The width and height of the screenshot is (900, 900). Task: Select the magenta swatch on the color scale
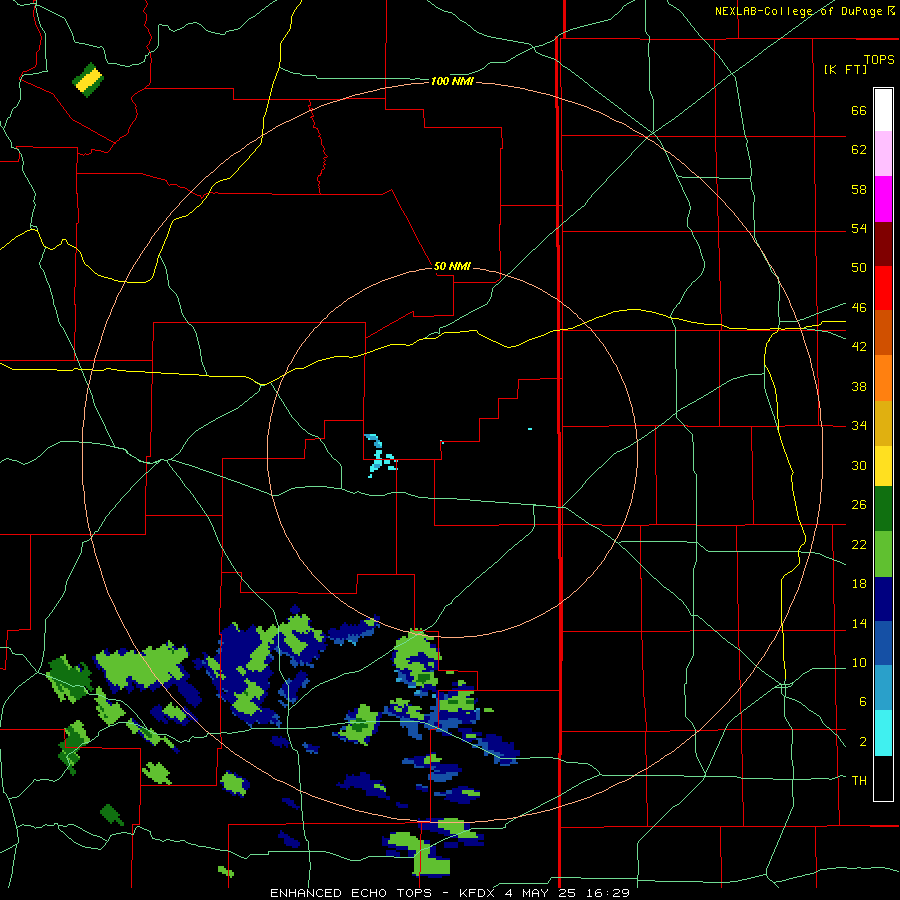coord(883,199)
